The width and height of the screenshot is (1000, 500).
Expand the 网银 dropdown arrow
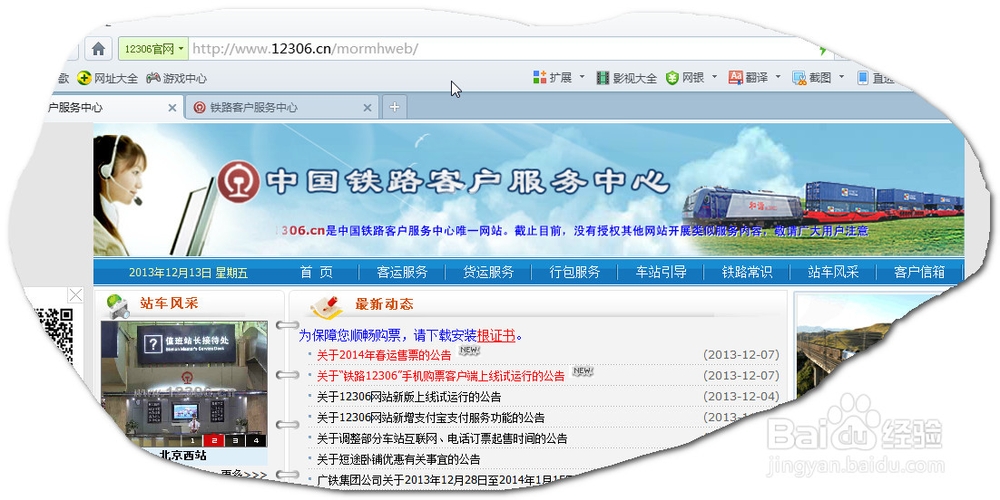tap(714, 78)
